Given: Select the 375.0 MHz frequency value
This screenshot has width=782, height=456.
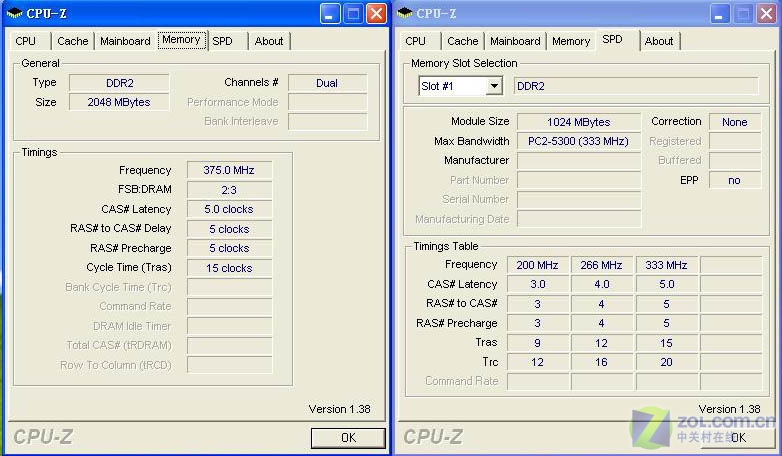Looking at the screenshot, I should tap(229, 170).
